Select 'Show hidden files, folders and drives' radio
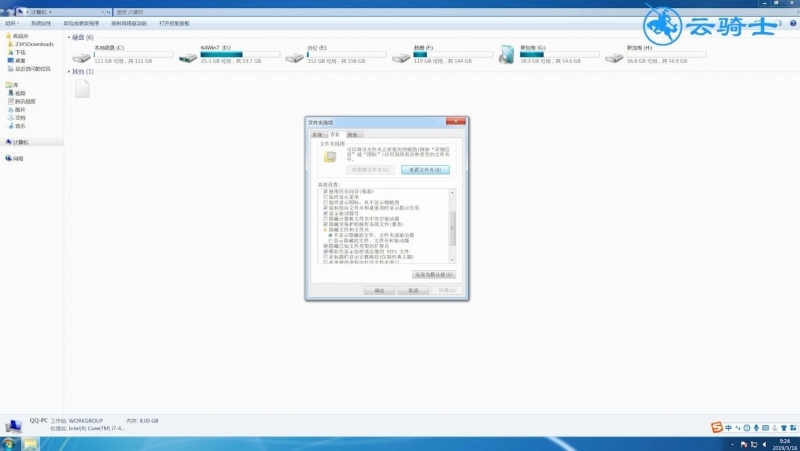Image resolution: width=800 pixels, height=451 pixels. tap(331, 240)
